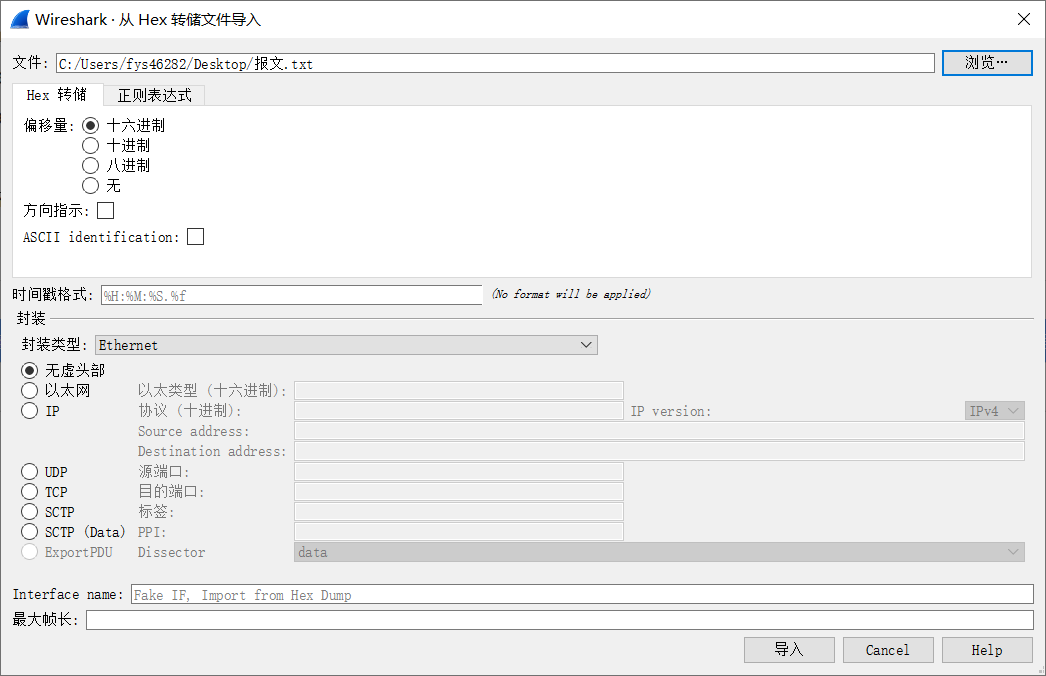Open the data Dissector dropdown
The image size is (1046, 676).
[x=659, y=552]
